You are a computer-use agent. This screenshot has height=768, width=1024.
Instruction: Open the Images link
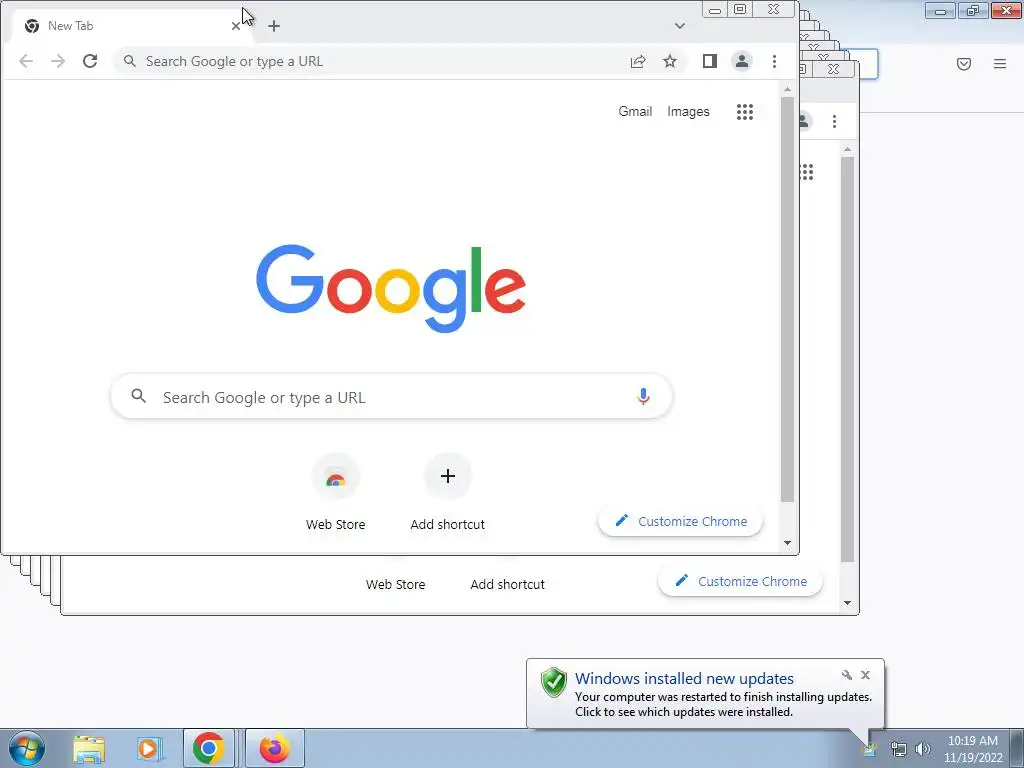click(x=688, y=112)
